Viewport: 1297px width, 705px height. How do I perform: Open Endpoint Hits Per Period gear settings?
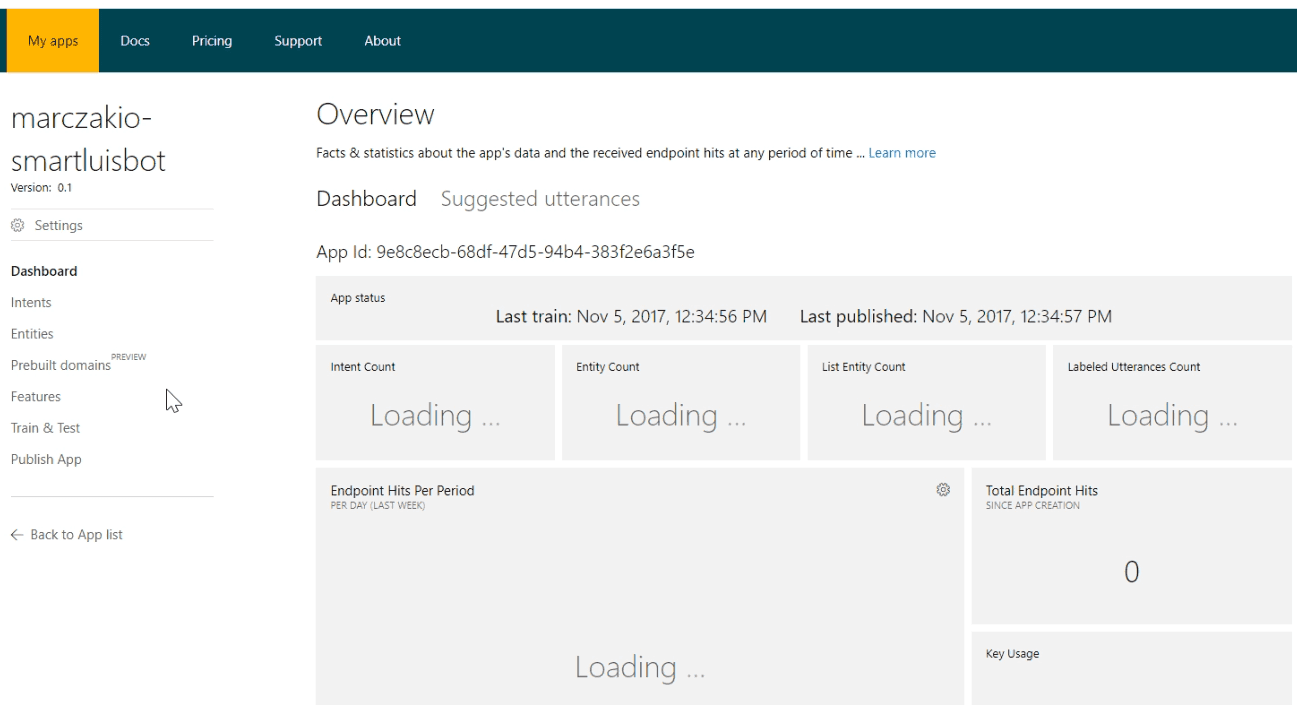coord(942,490)
